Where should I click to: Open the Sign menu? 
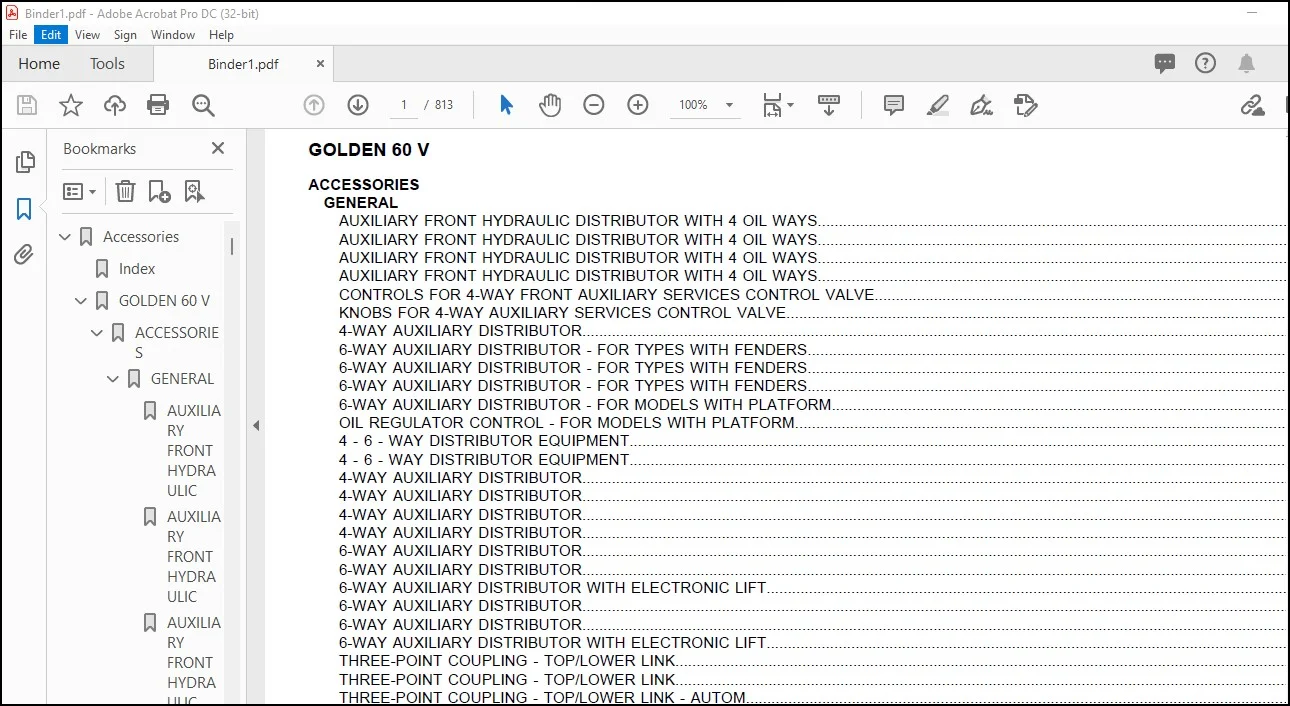[x=125, y=35]
